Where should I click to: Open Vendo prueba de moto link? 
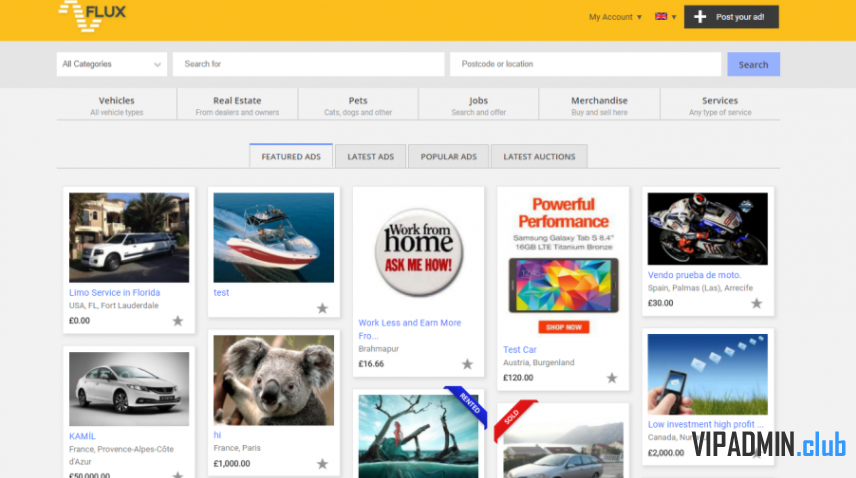click(694, 275)
